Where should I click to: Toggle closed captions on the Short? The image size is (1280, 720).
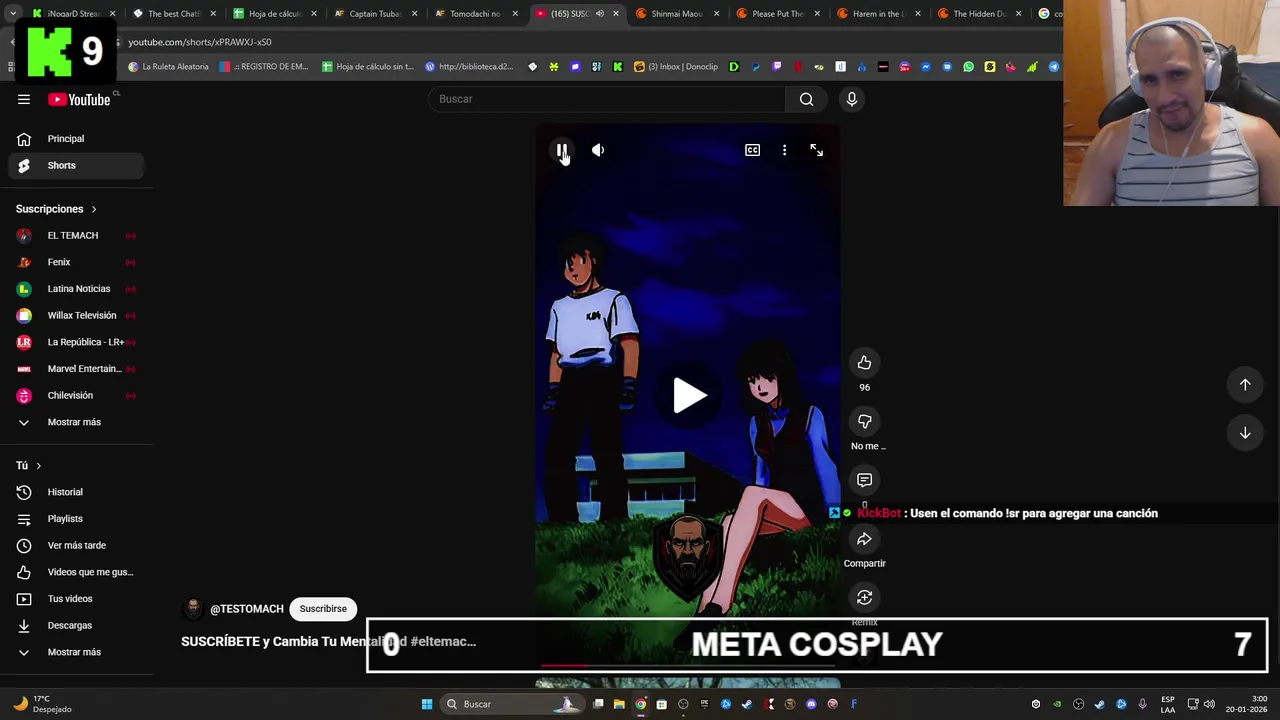click(752, 150)
